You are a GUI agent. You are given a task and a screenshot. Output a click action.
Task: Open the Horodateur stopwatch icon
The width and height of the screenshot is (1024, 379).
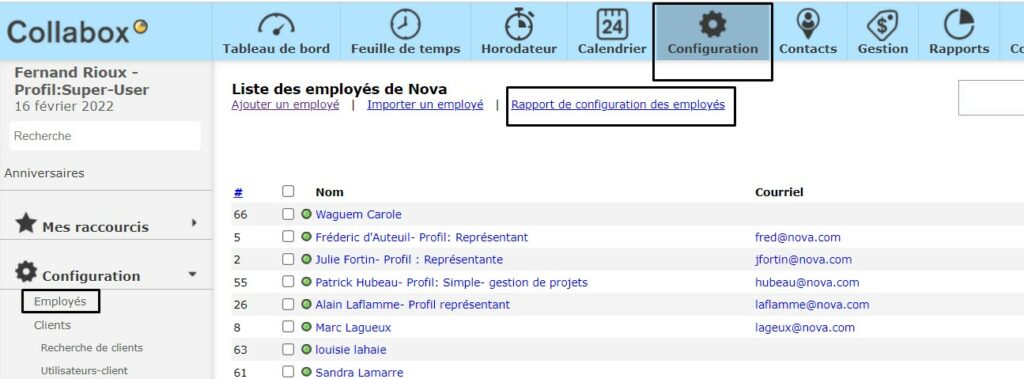point(519,24)
